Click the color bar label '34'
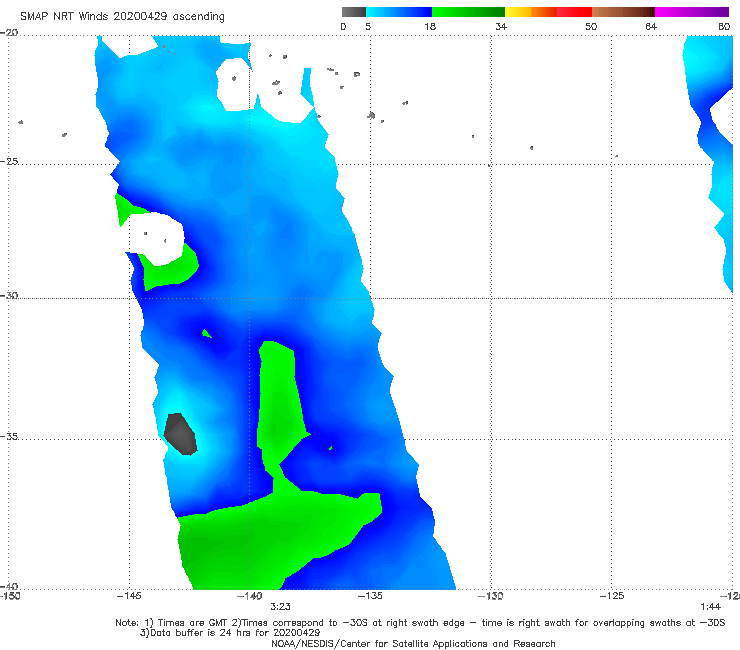Screen dimensions: 740x650 [501, 27]
